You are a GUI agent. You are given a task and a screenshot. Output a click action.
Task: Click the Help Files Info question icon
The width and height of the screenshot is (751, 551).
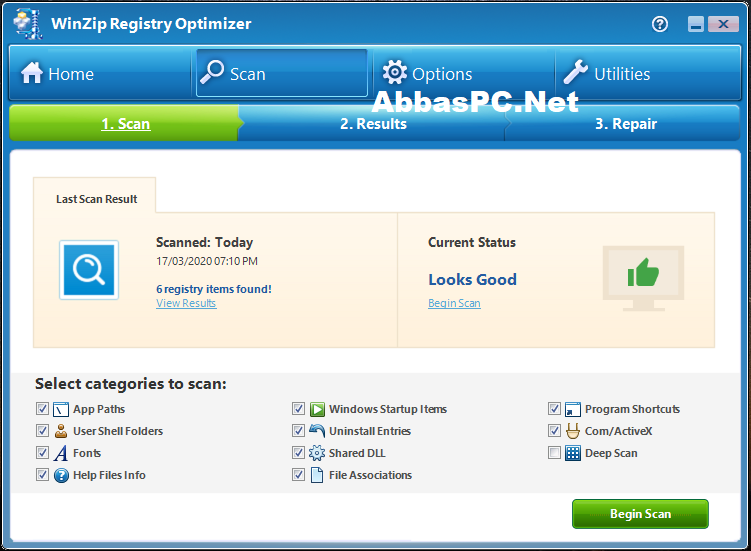point(61,475)
